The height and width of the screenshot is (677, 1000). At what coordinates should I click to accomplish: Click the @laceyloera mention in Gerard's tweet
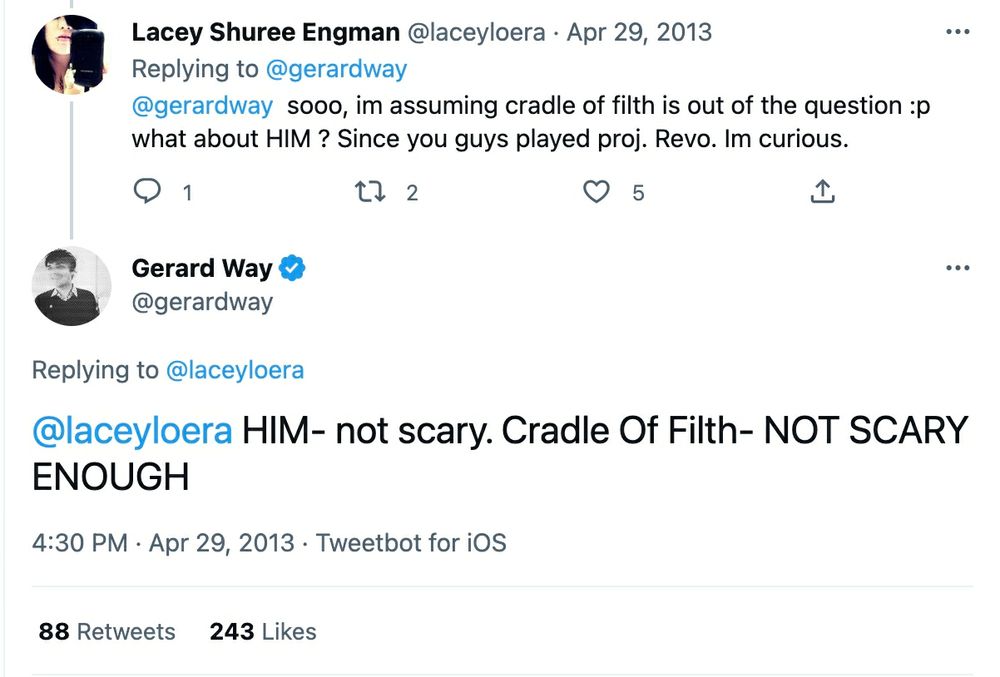point(132,430)
